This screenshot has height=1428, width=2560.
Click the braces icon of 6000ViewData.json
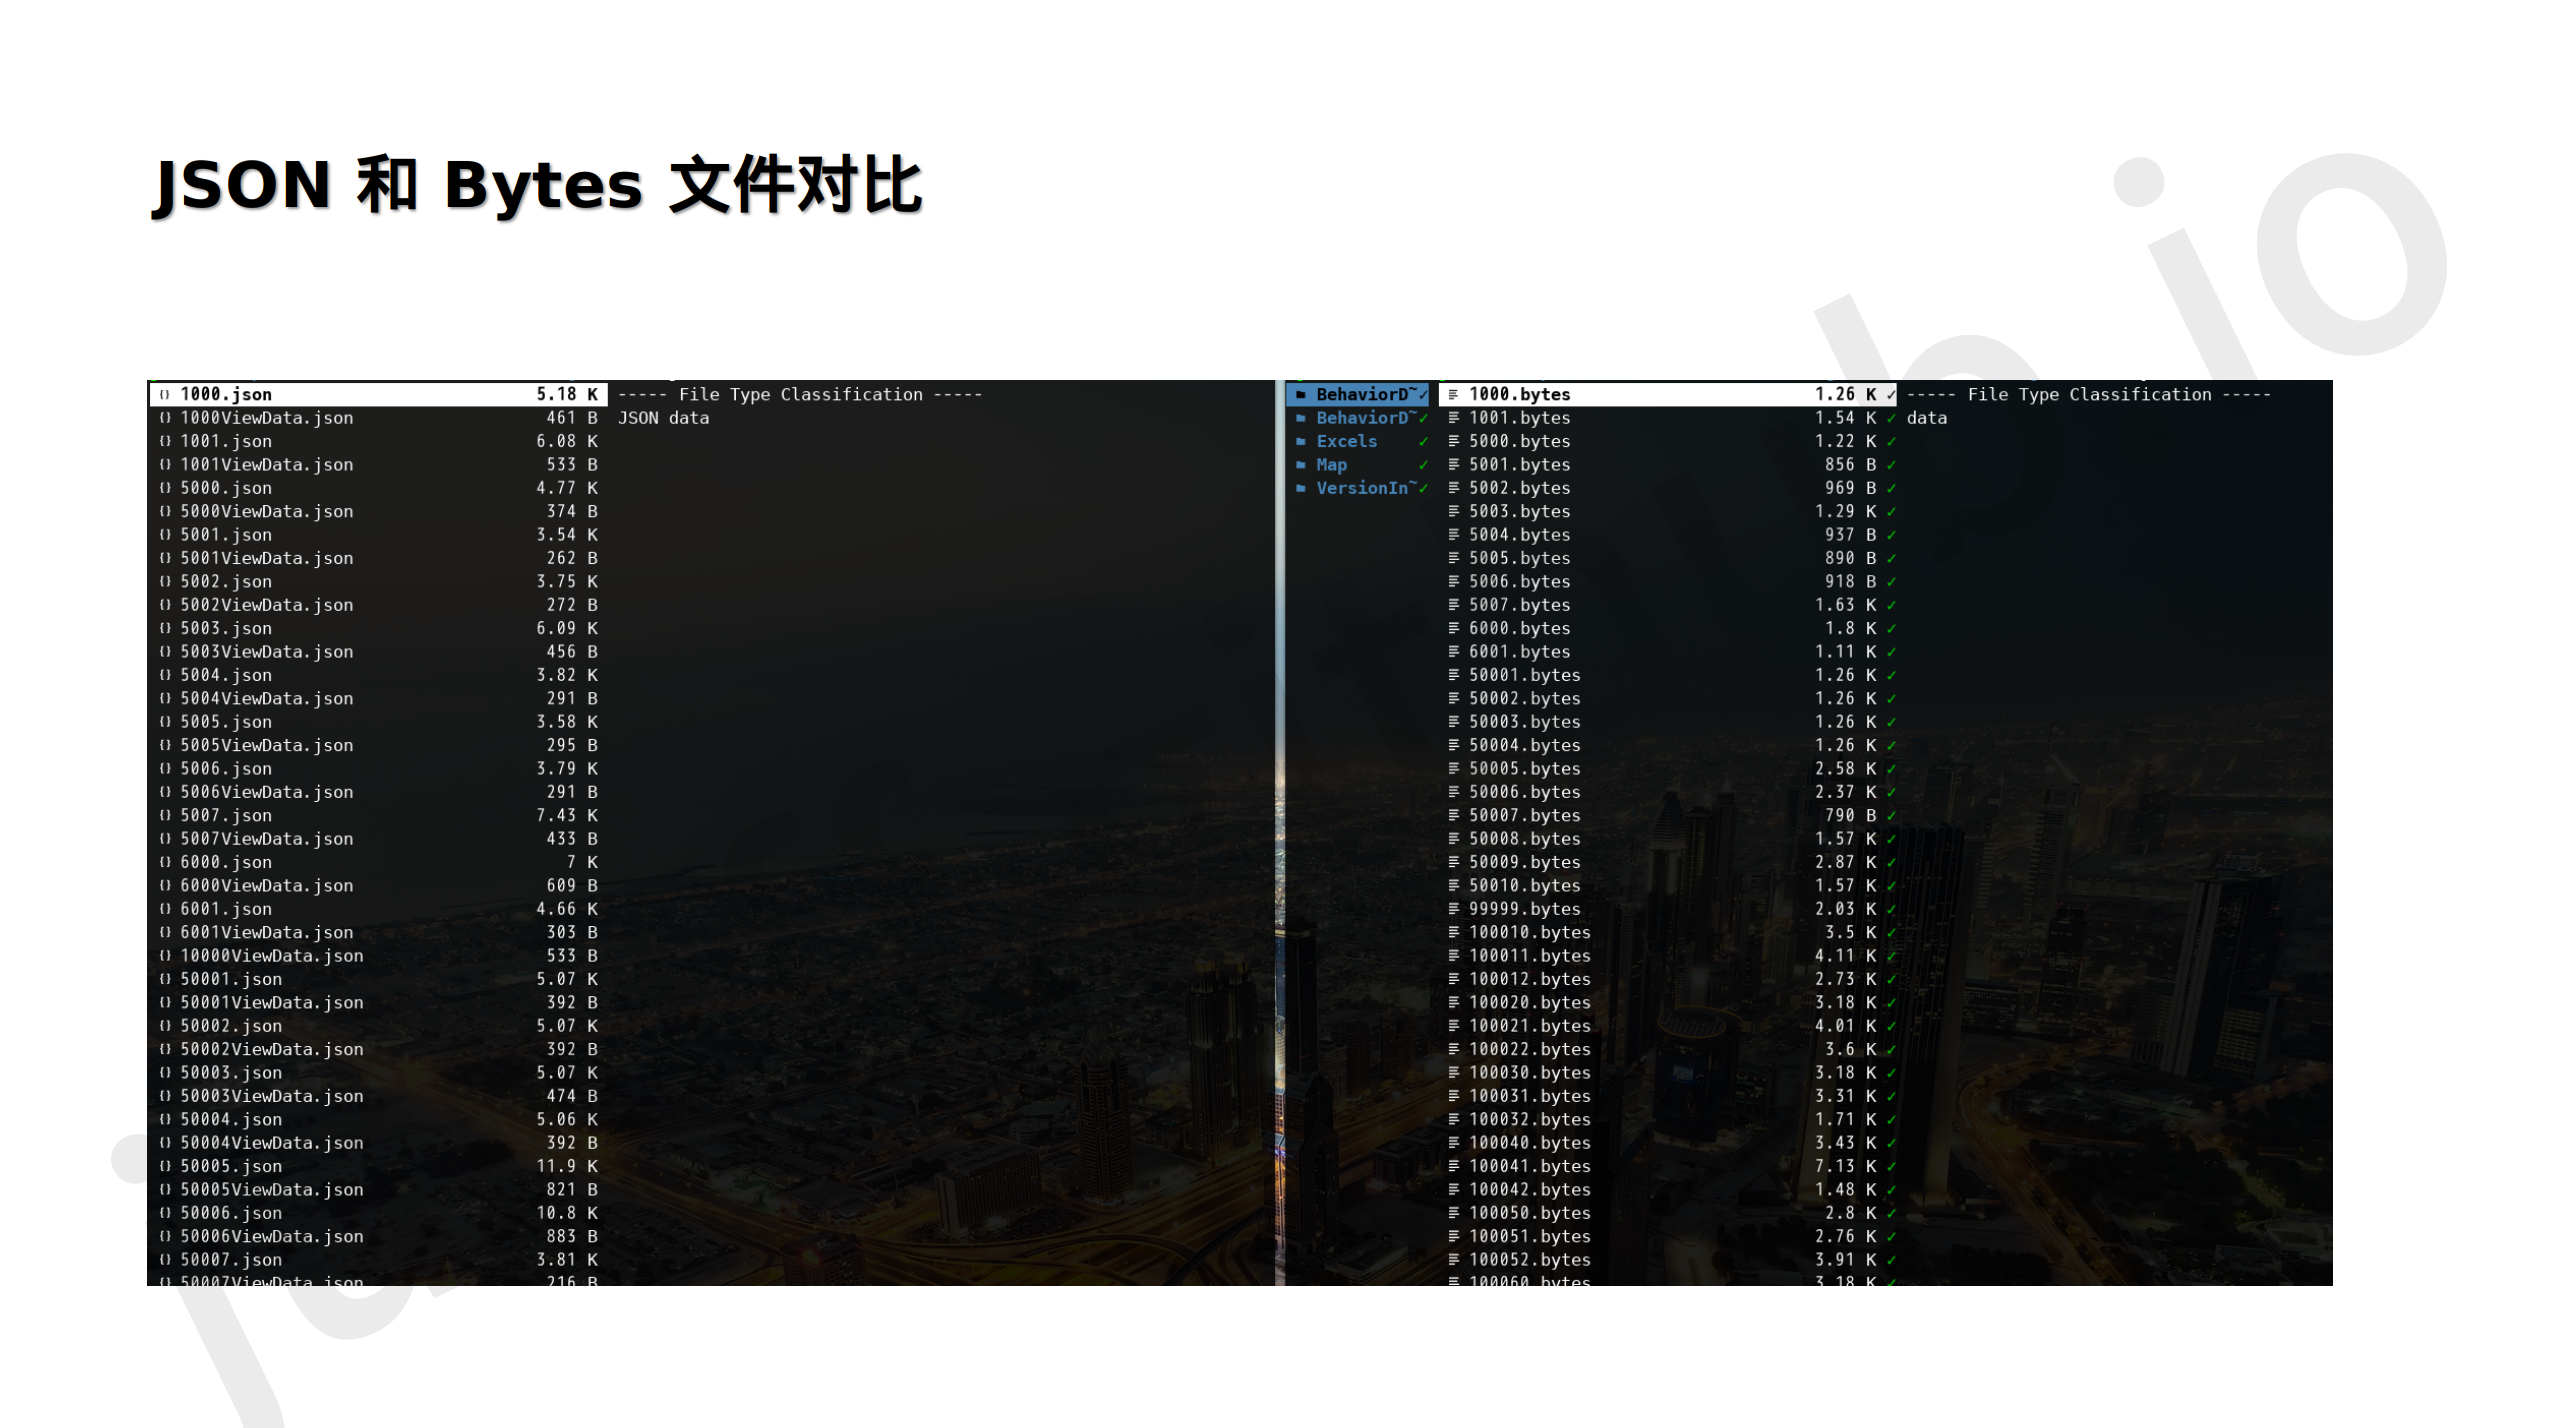165,885
